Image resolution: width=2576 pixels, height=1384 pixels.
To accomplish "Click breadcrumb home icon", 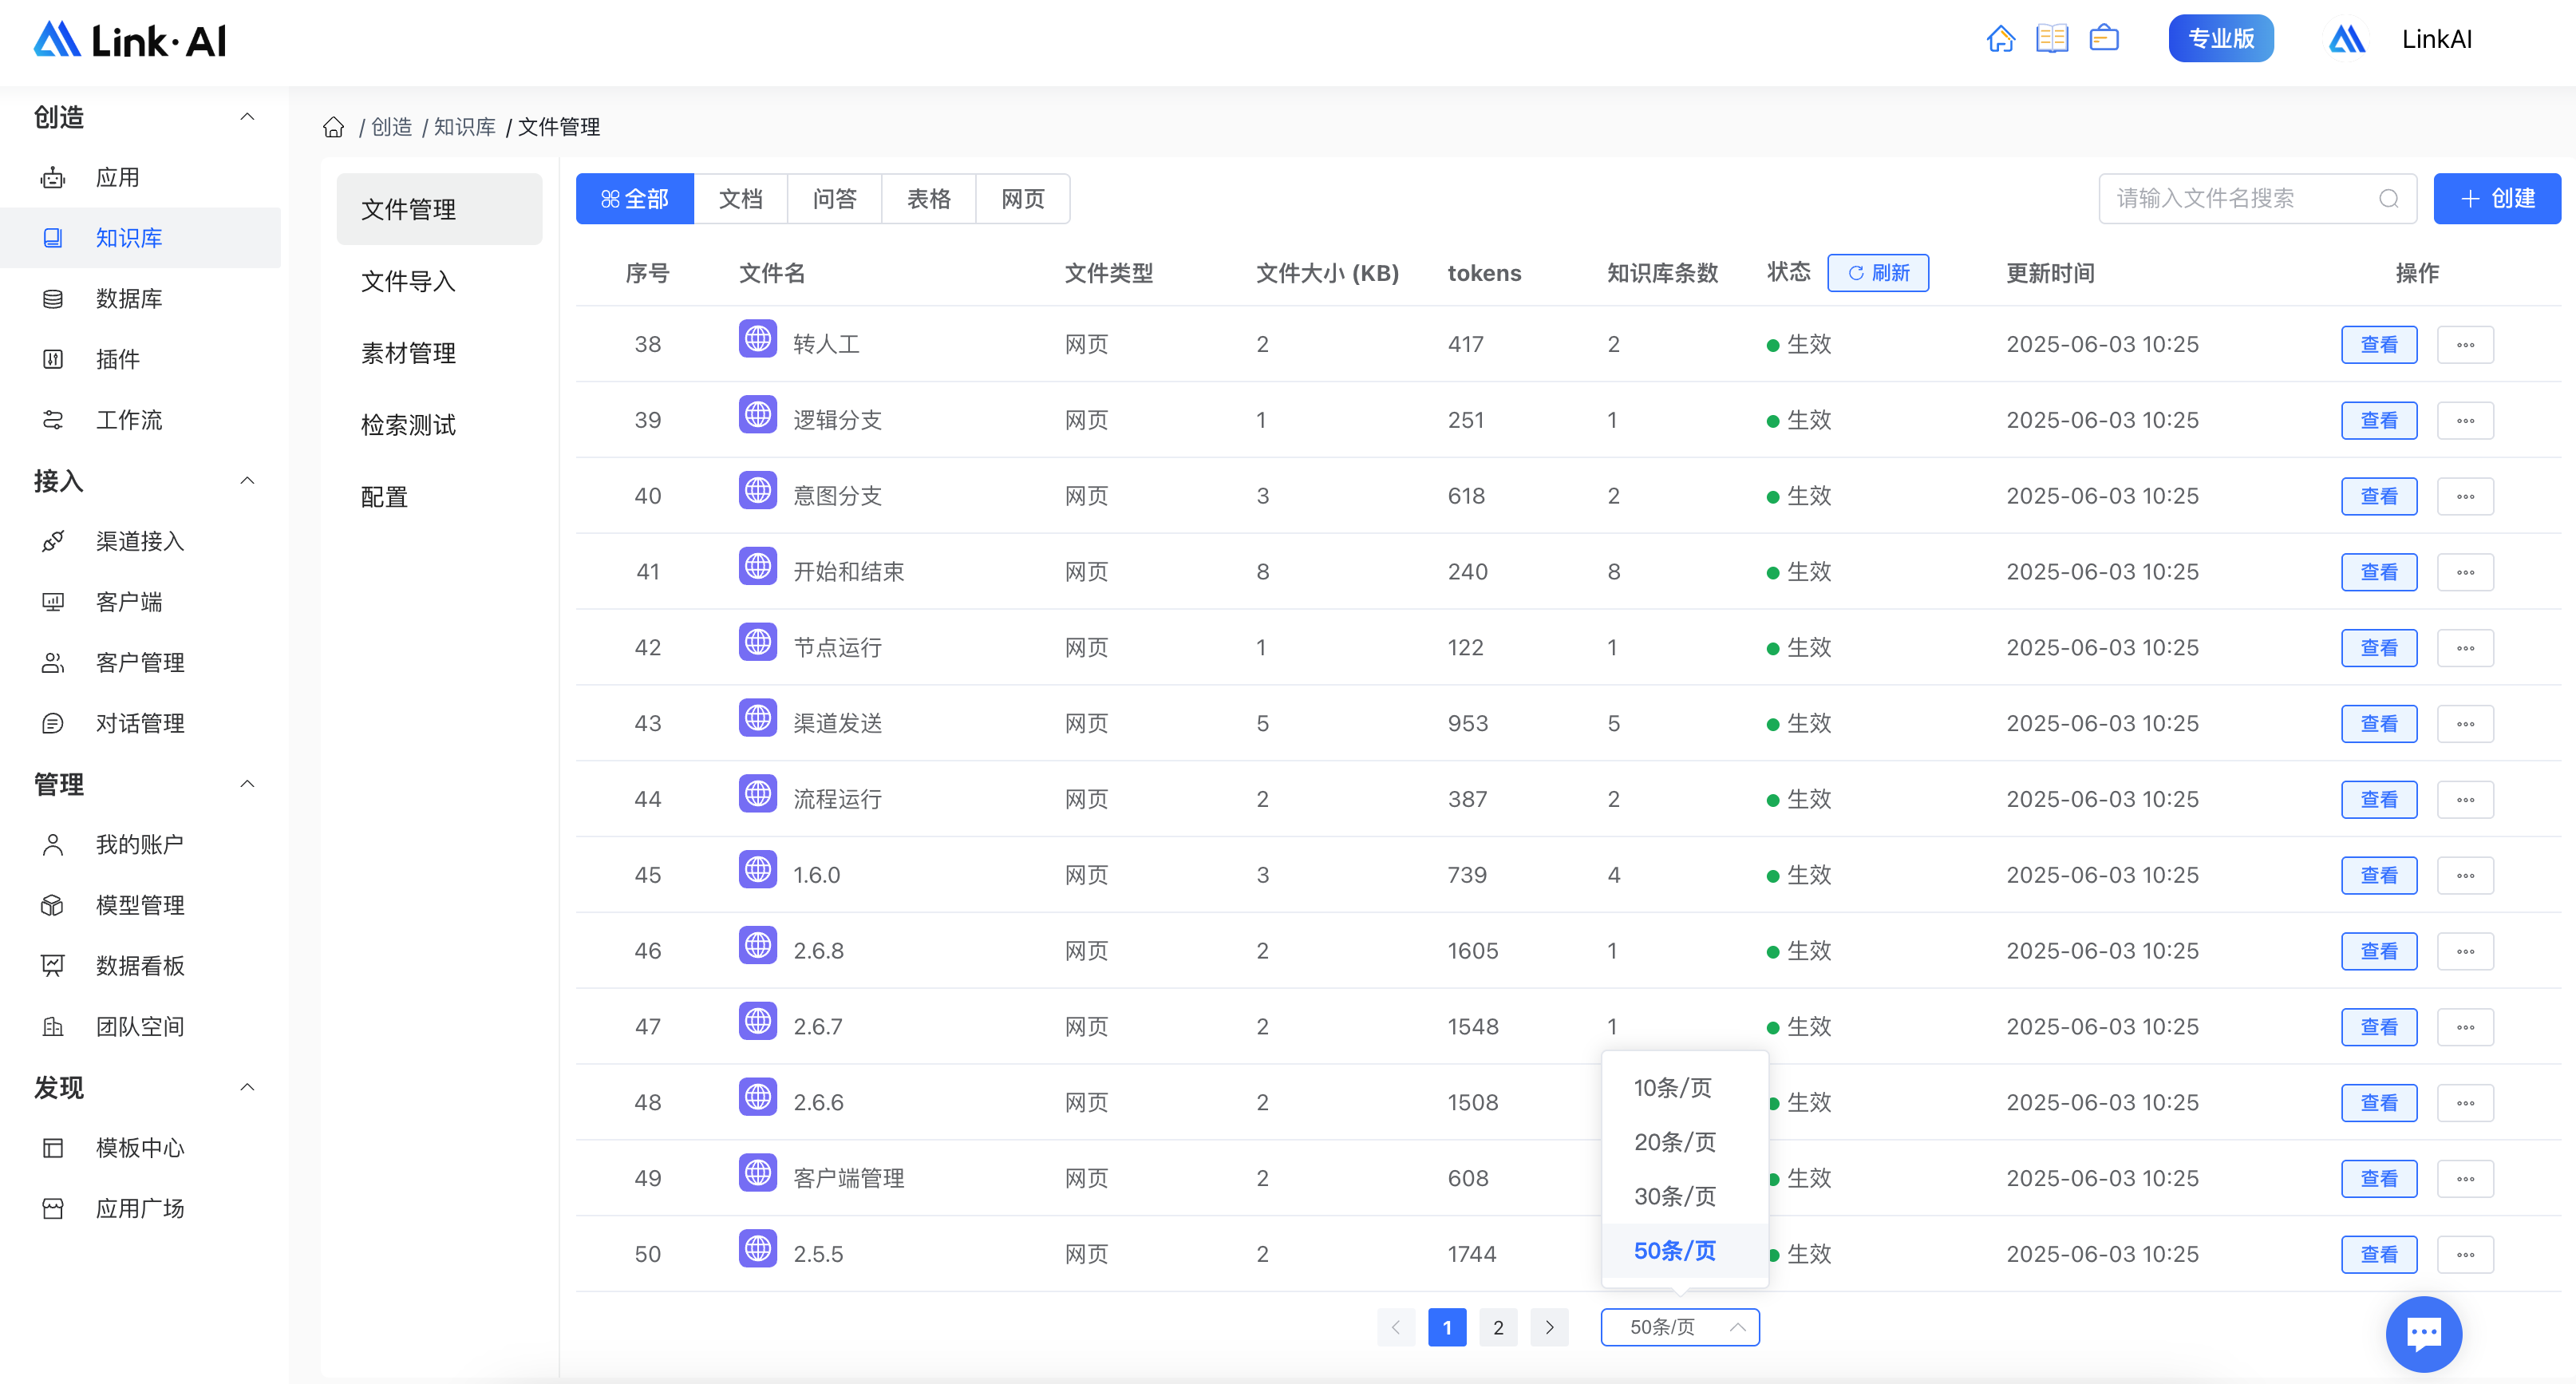I will (333, 127).
